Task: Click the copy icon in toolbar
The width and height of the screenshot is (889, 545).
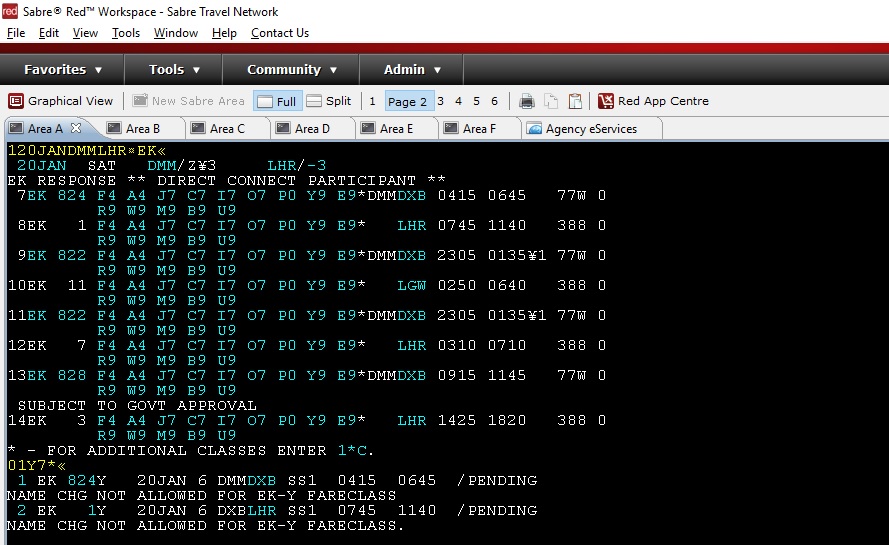Action: 551,101
